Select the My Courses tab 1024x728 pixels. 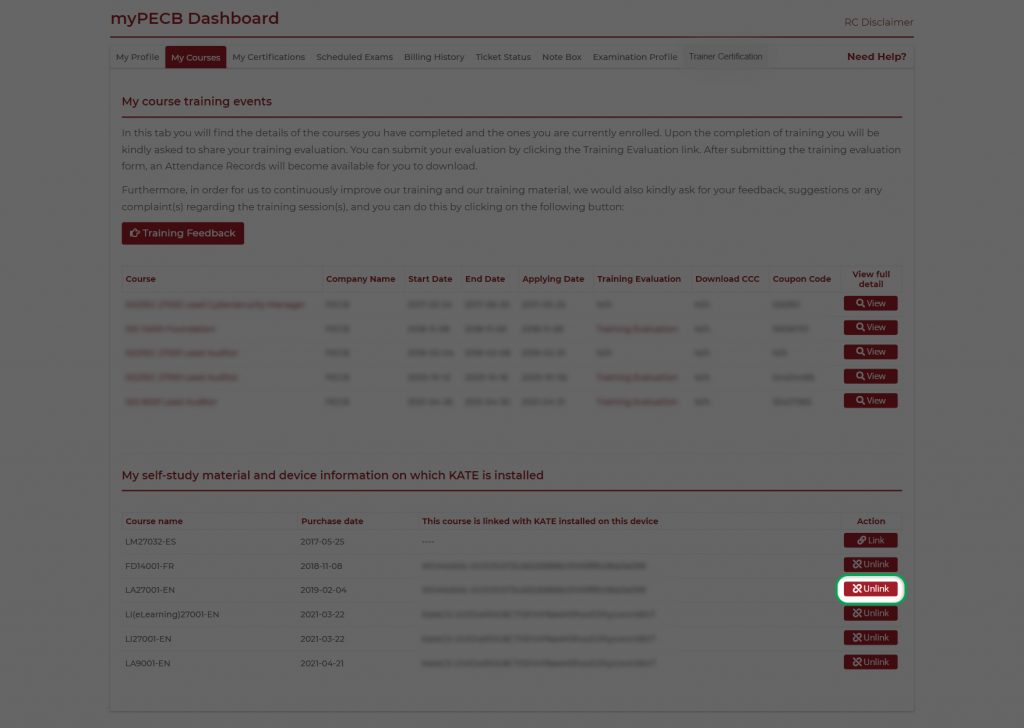(195, 57)
